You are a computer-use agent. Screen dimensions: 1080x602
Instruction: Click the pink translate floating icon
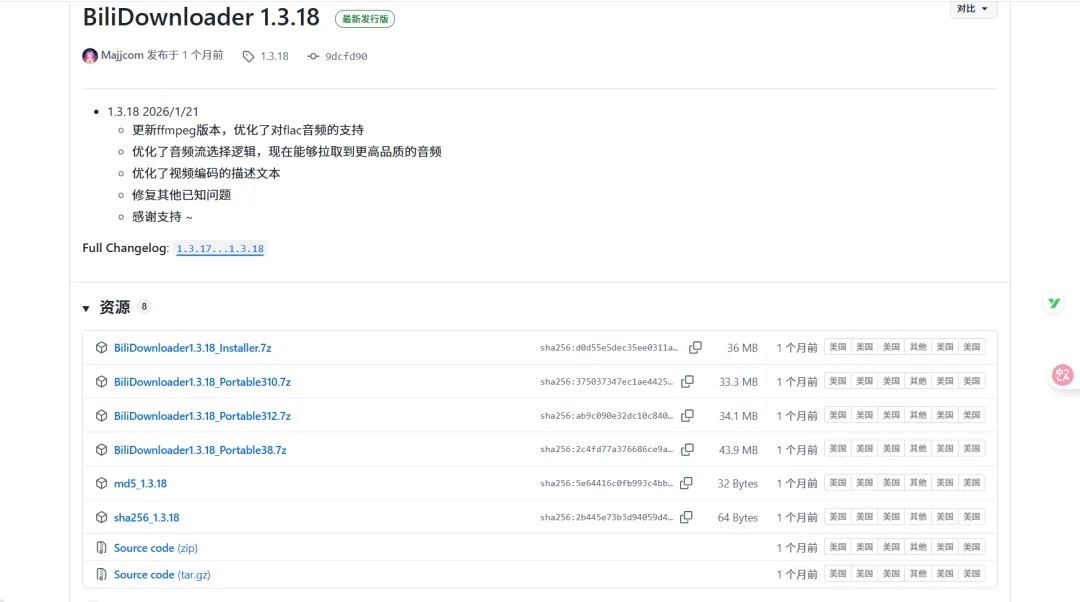tap(1062, 375)
